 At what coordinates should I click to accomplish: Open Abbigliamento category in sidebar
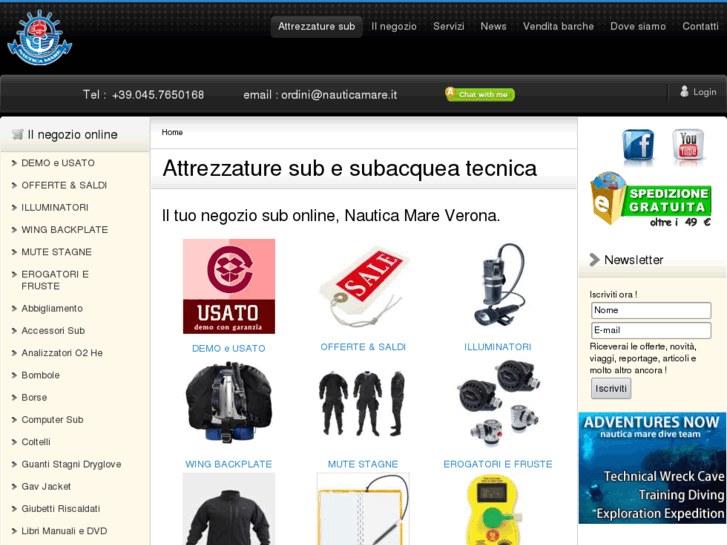pyautogui.click(x=52, y=308)
